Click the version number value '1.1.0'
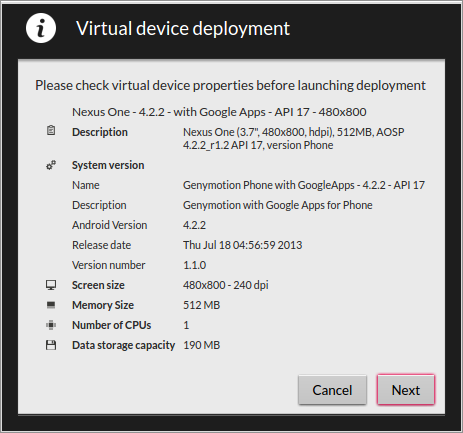This screenshot has height=433, width=463. [194, 265]
